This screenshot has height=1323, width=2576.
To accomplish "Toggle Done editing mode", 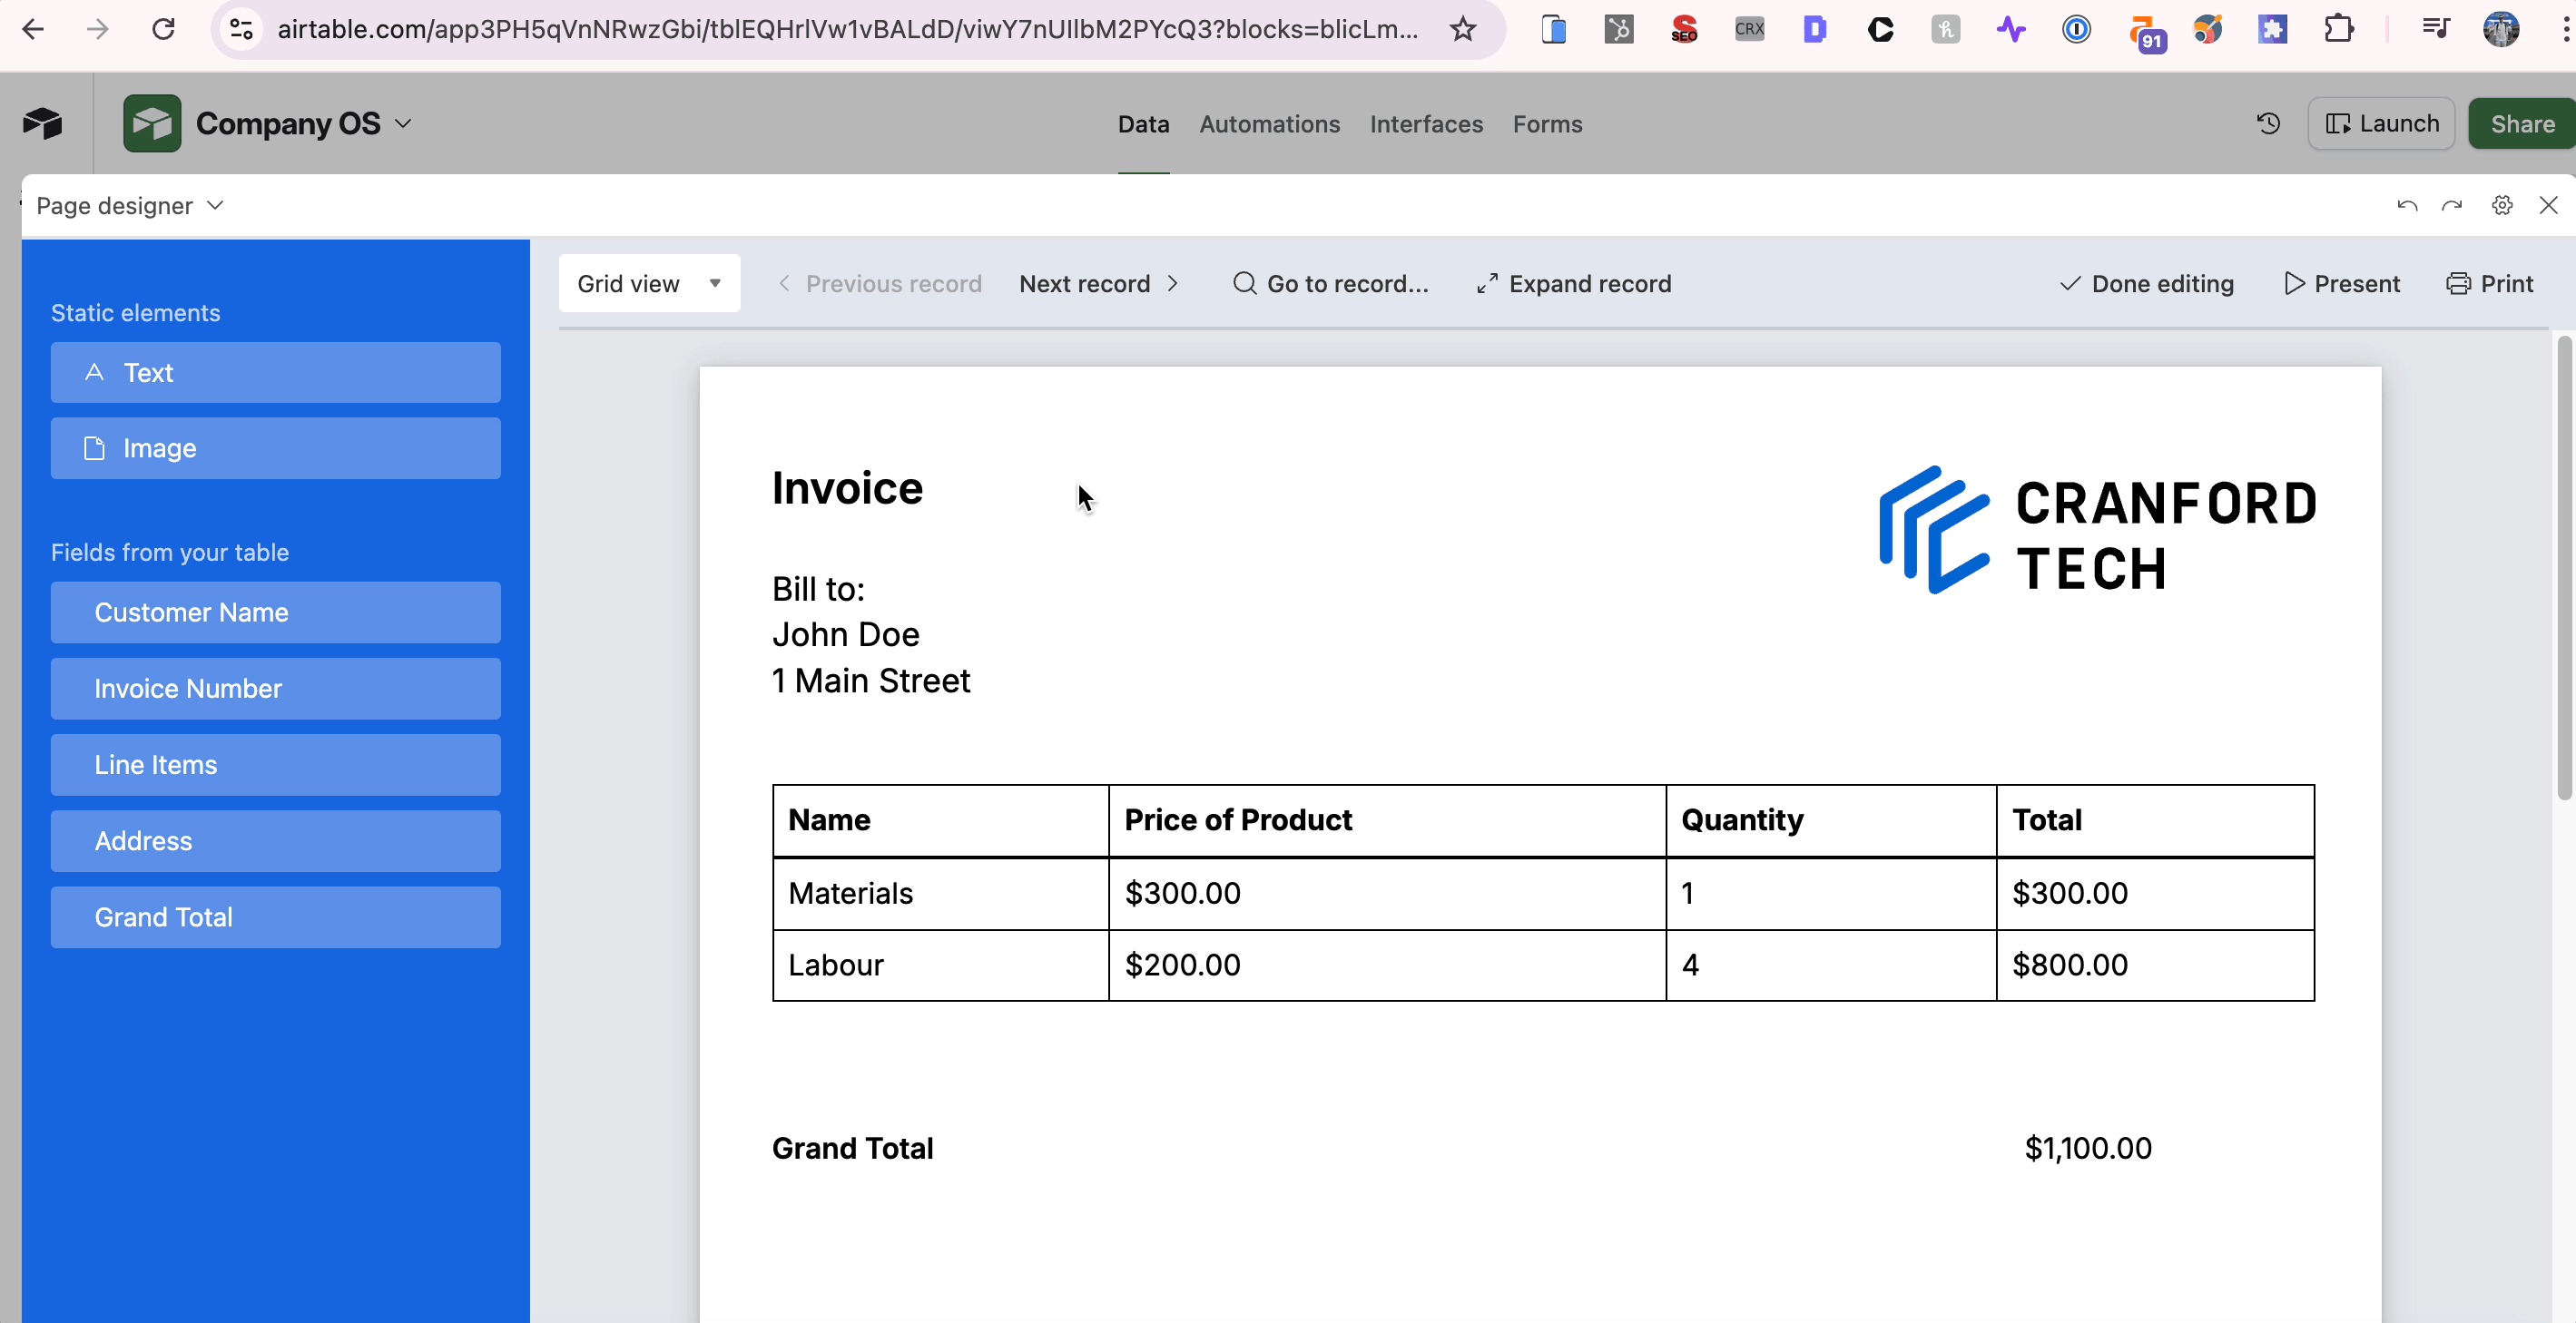I will coord(2146,284).
